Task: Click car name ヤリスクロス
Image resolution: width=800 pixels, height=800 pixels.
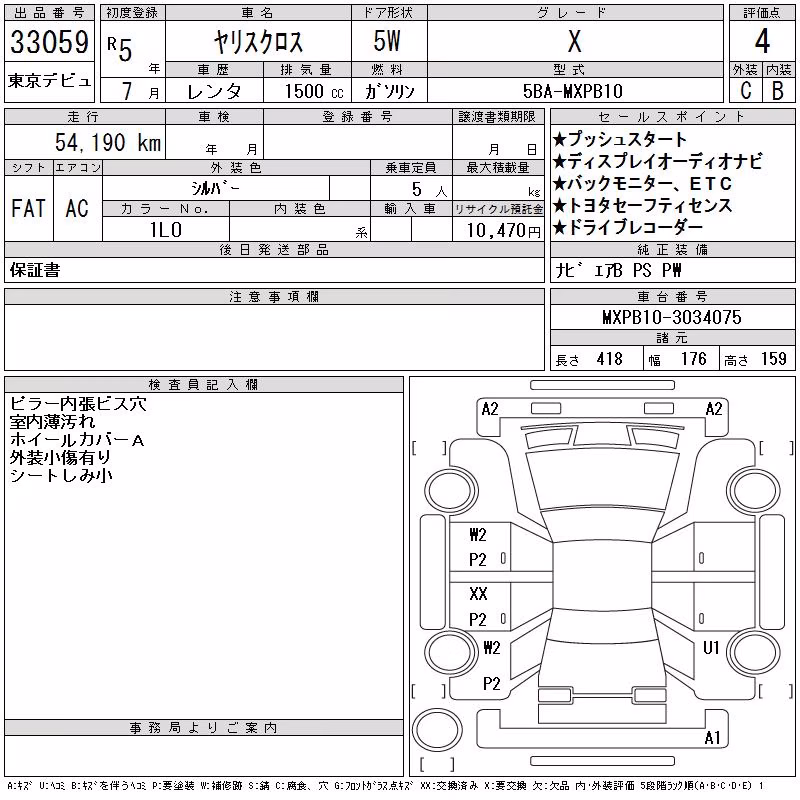Action: 258,41
